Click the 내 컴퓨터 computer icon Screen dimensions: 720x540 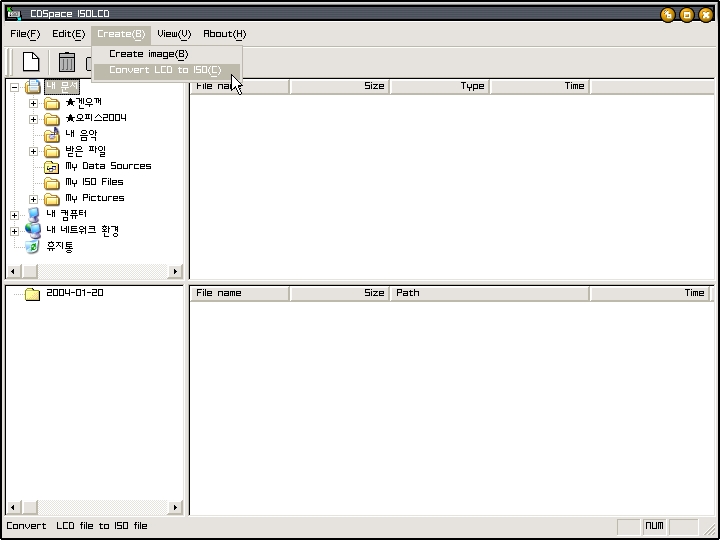coord(33,215)
